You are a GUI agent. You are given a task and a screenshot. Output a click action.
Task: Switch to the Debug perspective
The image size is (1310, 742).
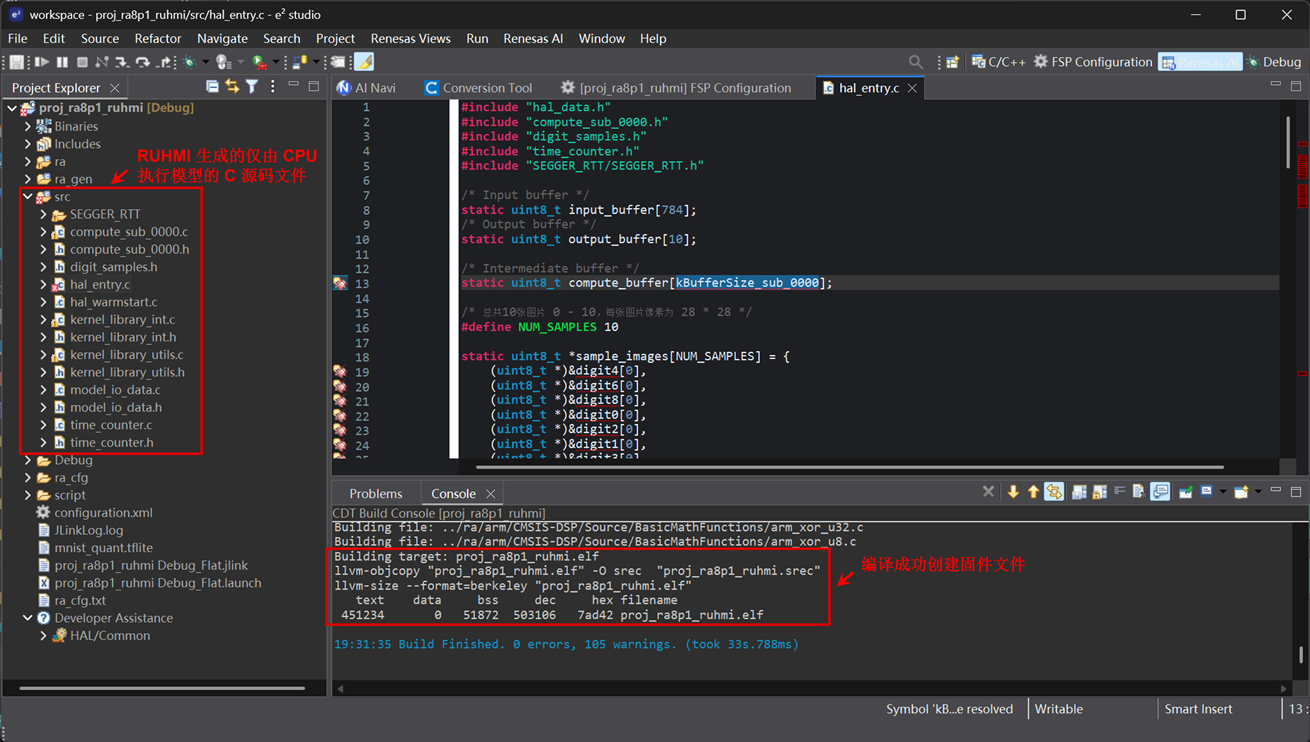1274,62
